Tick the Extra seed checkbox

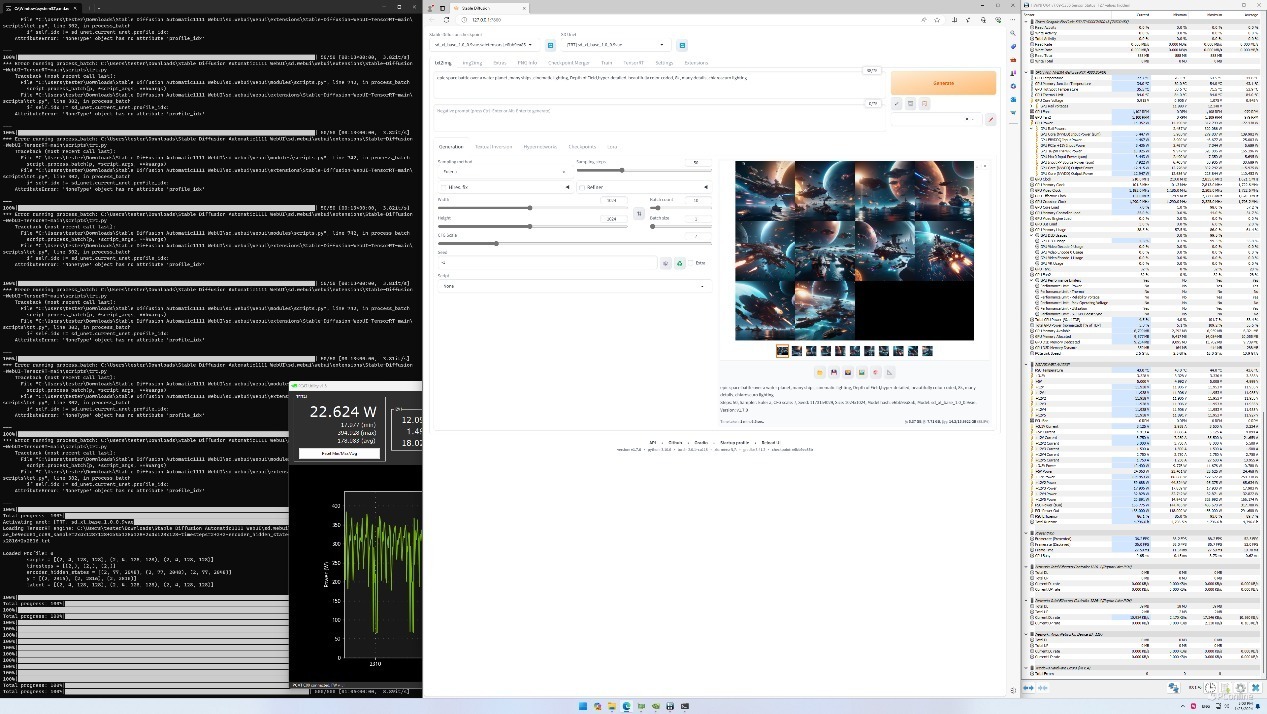pyautogui.click(x=691, y=263)
